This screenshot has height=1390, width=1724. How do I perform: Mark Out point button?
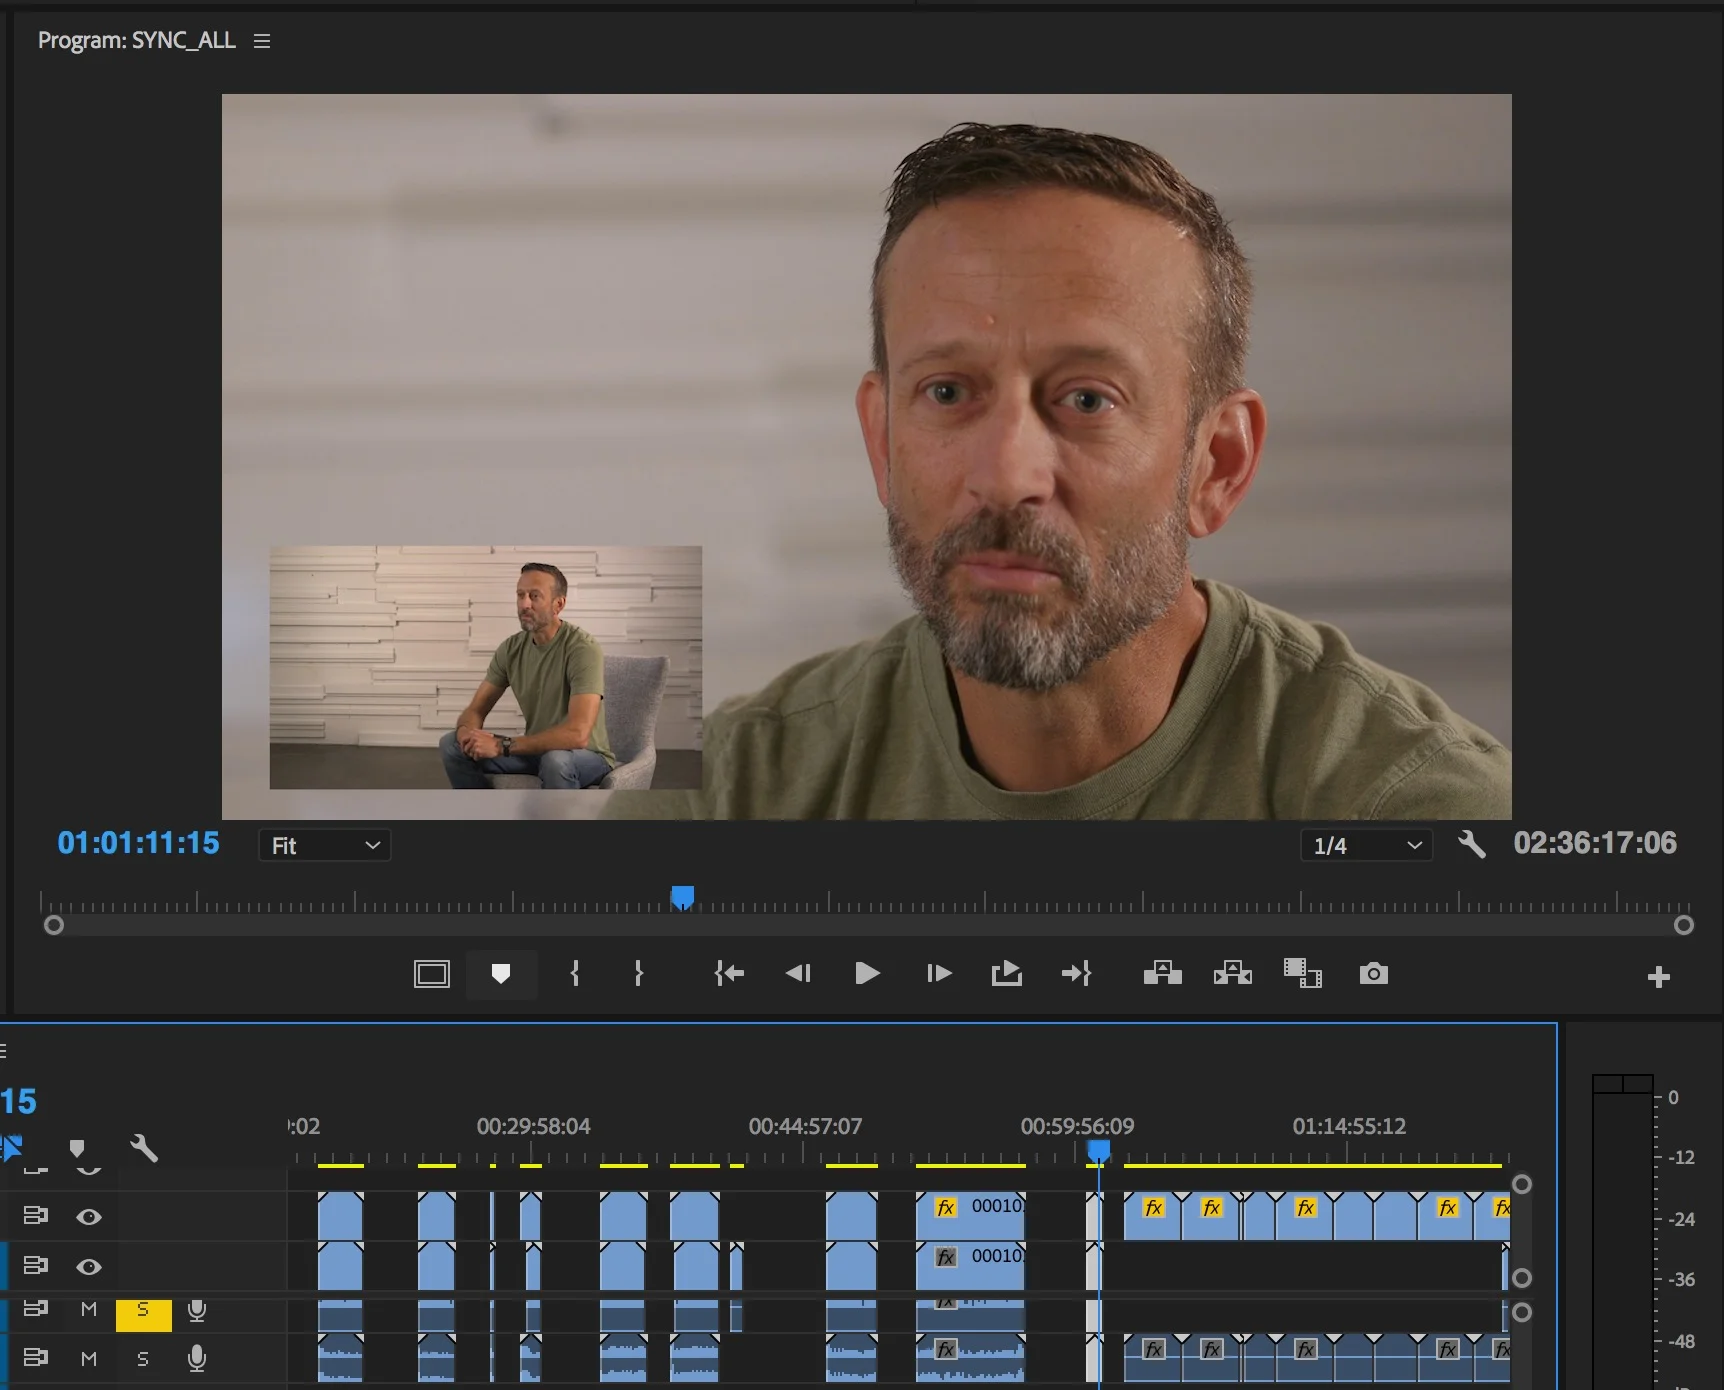click(639, 974)
